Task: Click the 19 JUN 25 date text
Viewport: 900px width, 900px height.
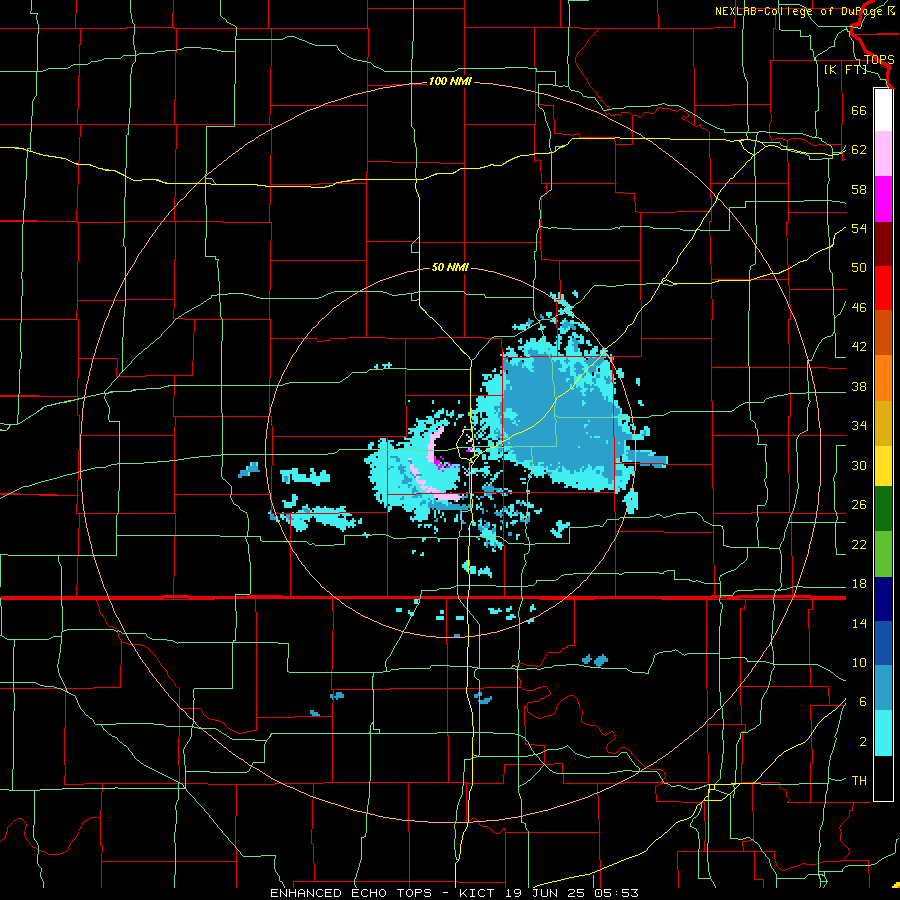Action: (x=544, y=893)
